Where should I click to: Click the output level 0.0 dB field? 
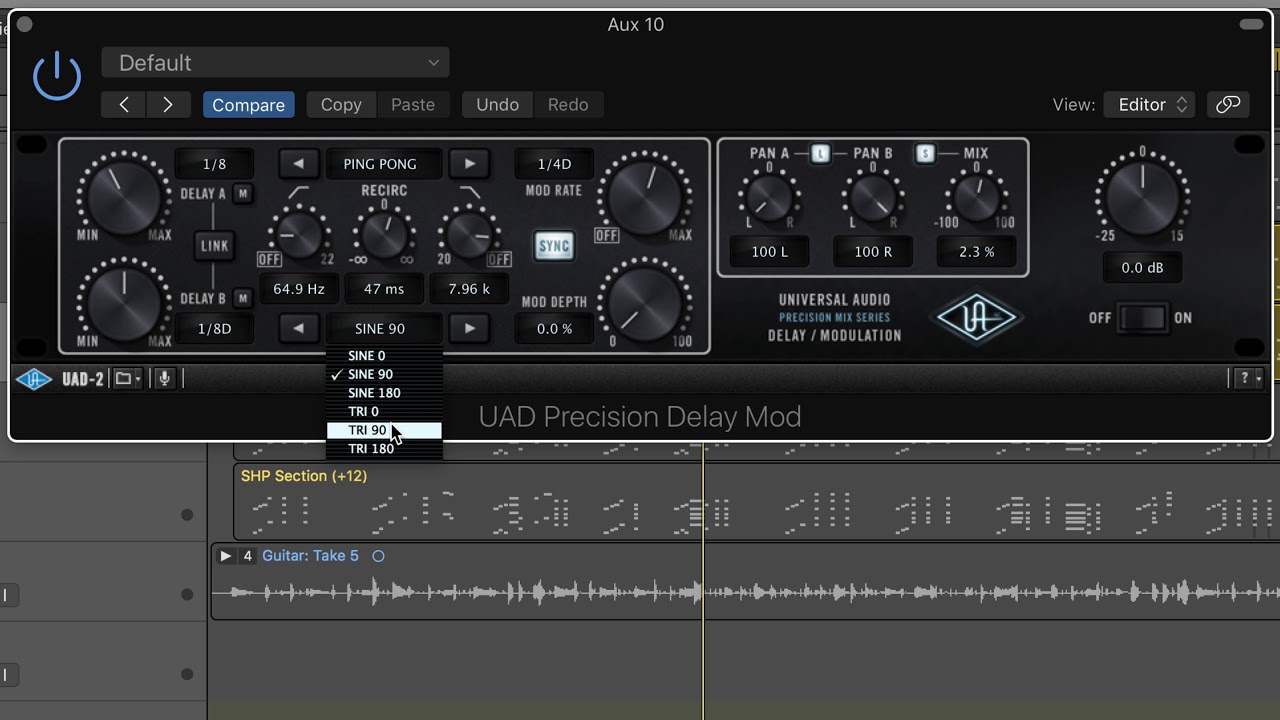[1142, 268]
